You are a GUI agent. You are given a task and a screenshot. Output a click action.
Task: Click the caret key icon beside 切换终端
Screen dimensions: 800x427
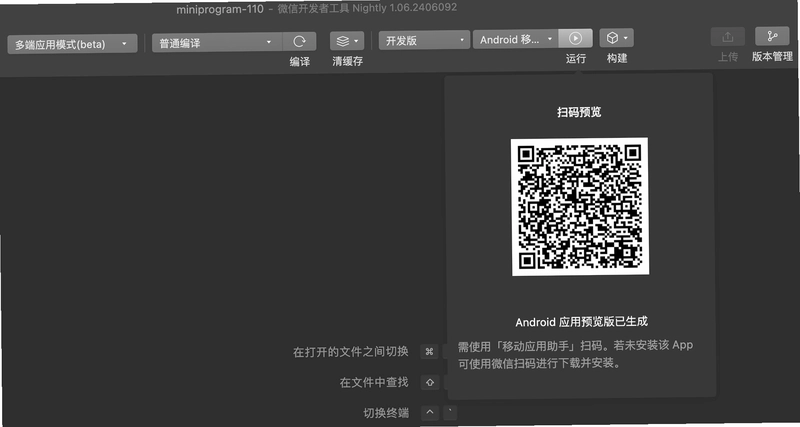click(430, 412)
